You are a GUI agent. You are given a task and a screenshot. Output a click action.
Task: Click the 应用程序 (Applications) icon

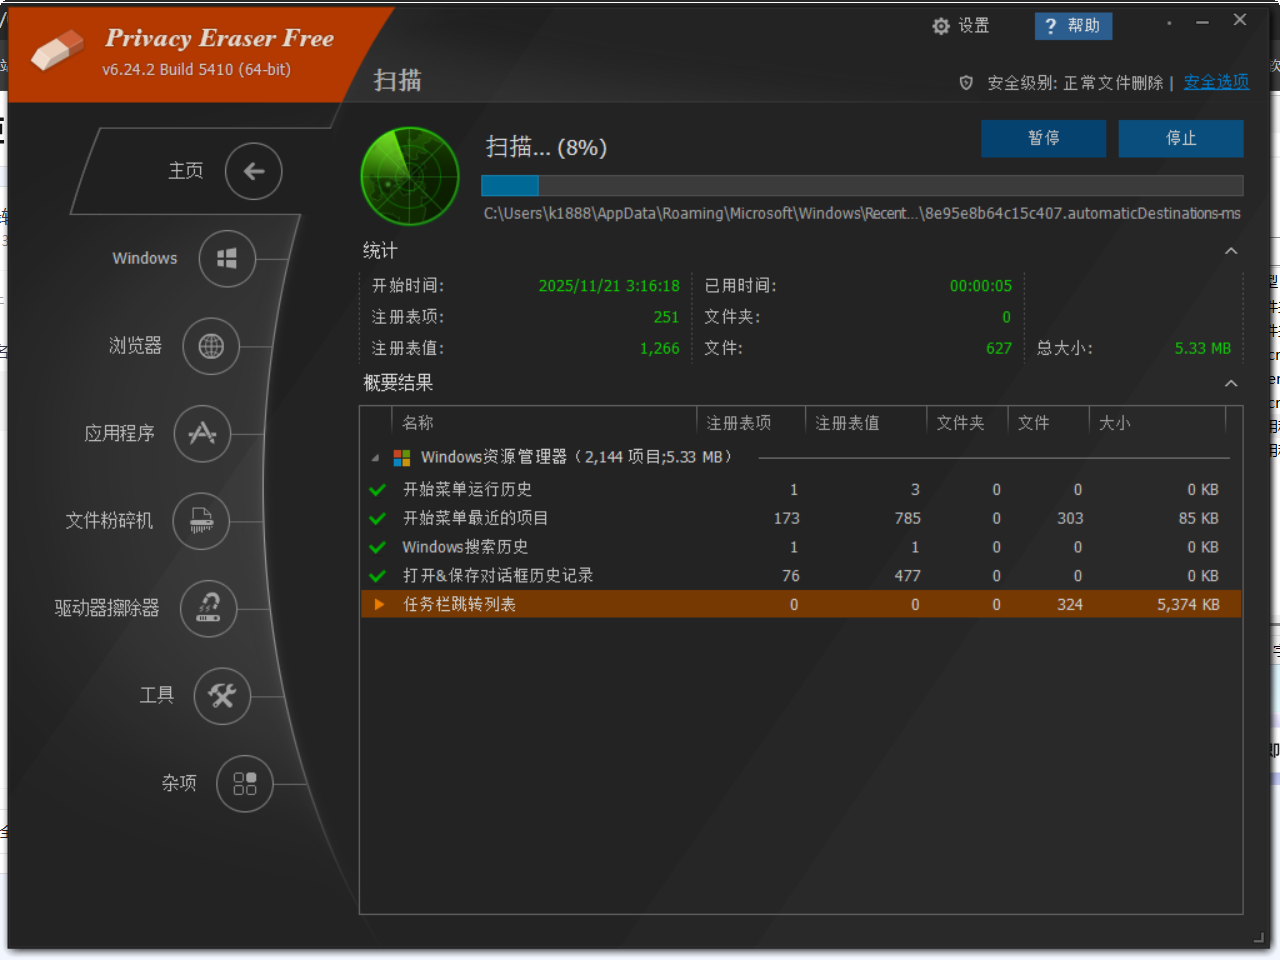click(x=203, y=434)
